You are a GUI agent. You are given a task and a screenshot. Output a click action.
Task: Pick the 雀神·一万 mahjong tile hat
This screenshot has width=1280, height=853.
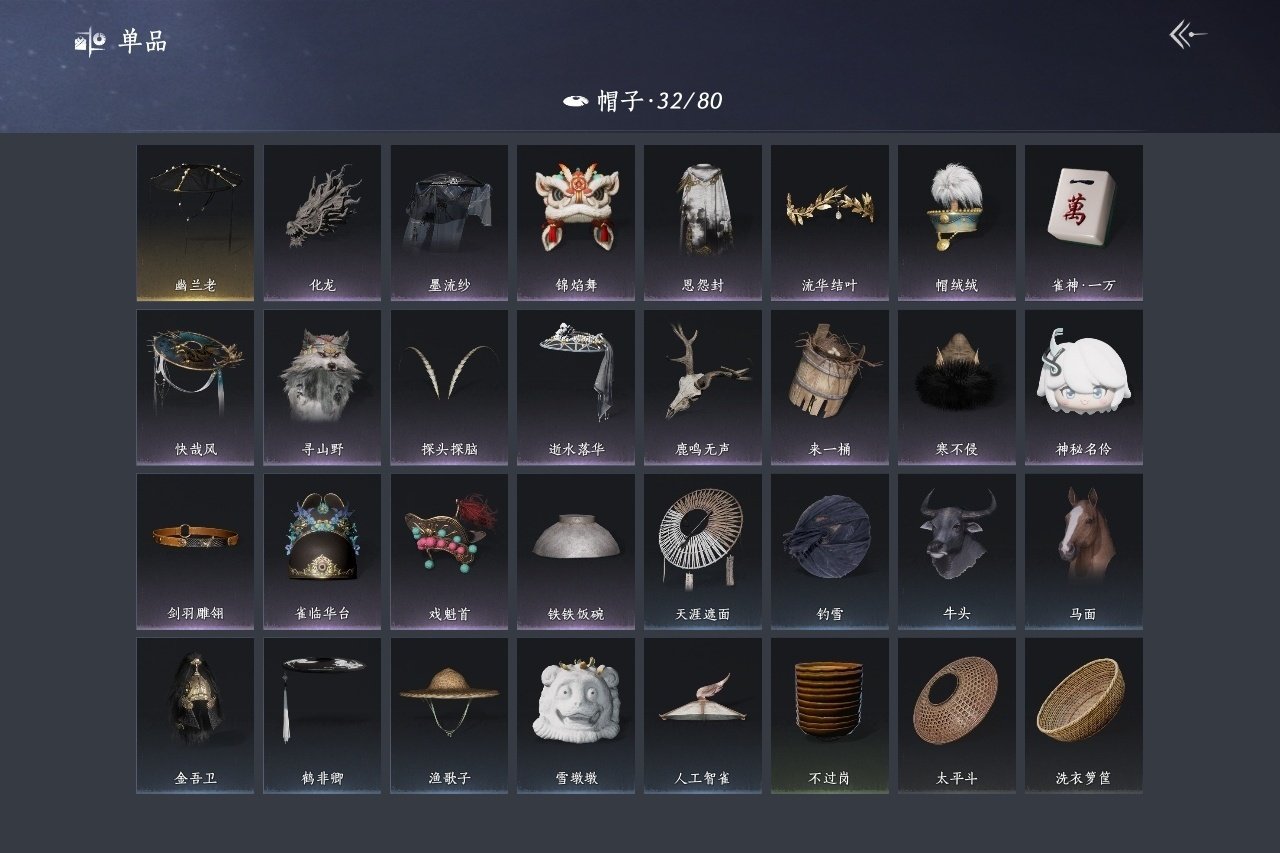point(1084,222)
